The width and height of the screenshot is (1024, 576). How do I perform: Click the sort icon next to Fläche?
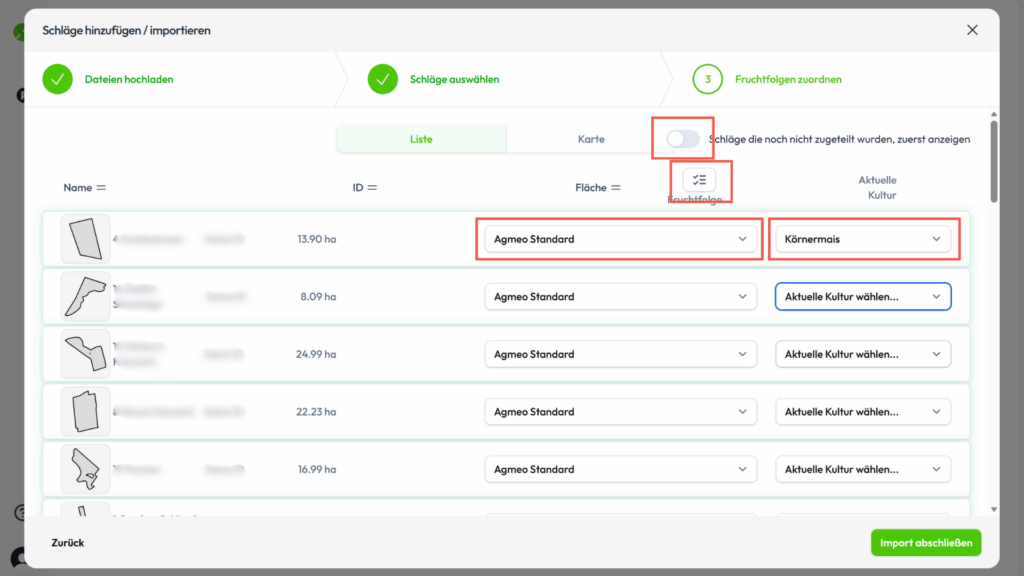pyautogui.click(x=616, y=188)
